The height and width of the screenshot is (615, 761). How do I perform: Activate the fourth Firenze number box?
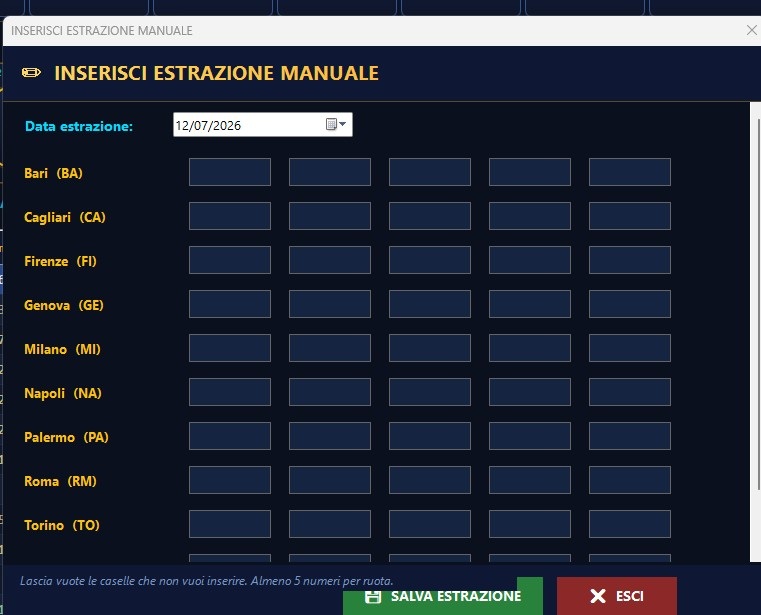529,260
